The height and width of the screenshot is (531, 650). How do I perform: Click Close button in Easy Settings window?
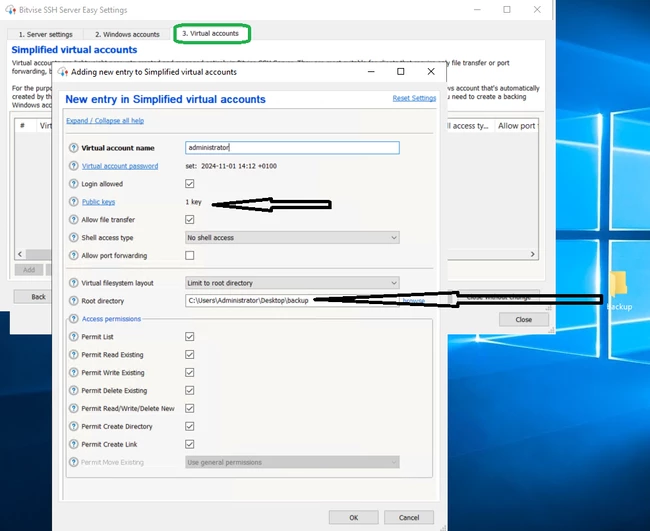524,320
